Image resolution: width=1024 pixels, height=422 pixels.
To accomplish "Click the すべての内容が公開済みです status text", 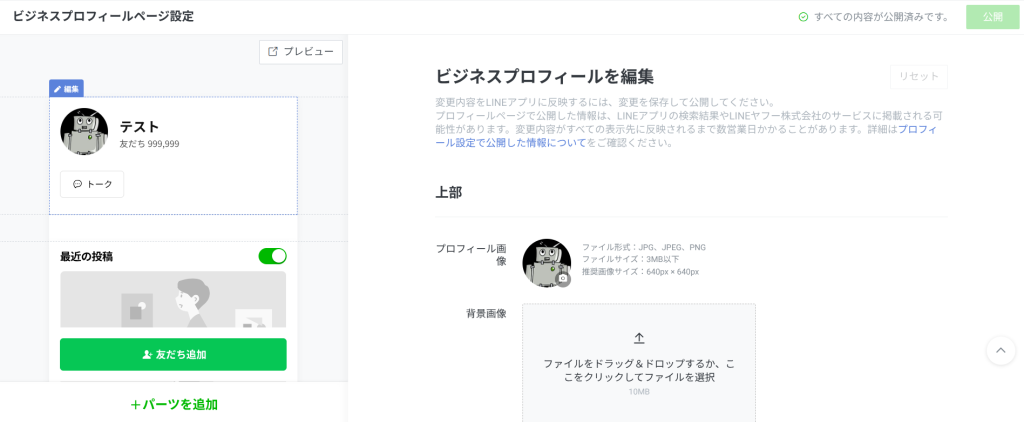I will 882,17.
